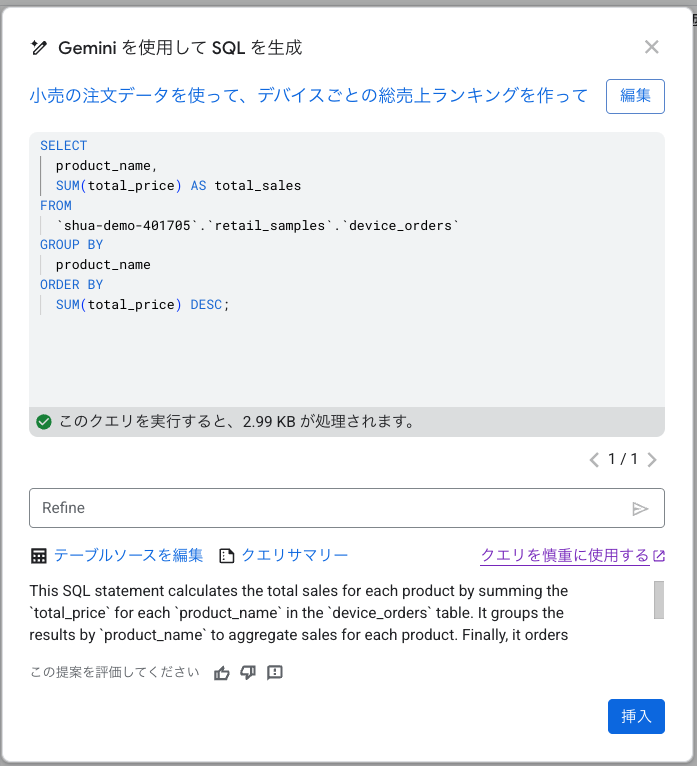
Task: Click the Japanese prompt text about device sales ranking
Action: (x=309, y=96)
